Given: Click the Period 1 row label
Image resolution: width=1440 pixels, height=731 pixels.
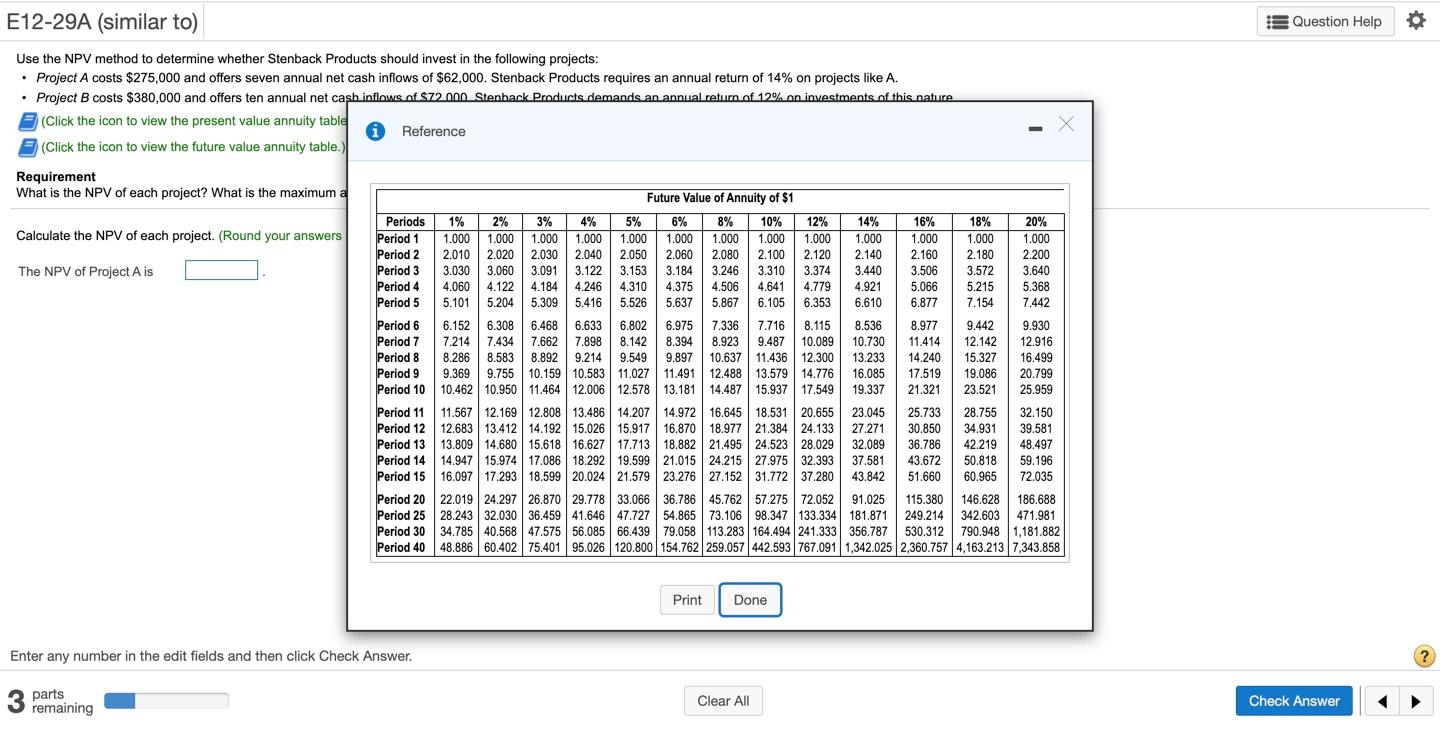Looking at the screenshot, I should 399,239.
